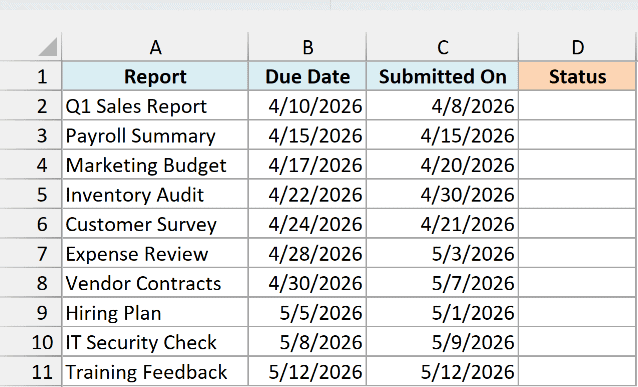Select the Training Feedback cell
The height and width of the screenshot is (387, 638).
pyautogui.click(x=155, y=372)
